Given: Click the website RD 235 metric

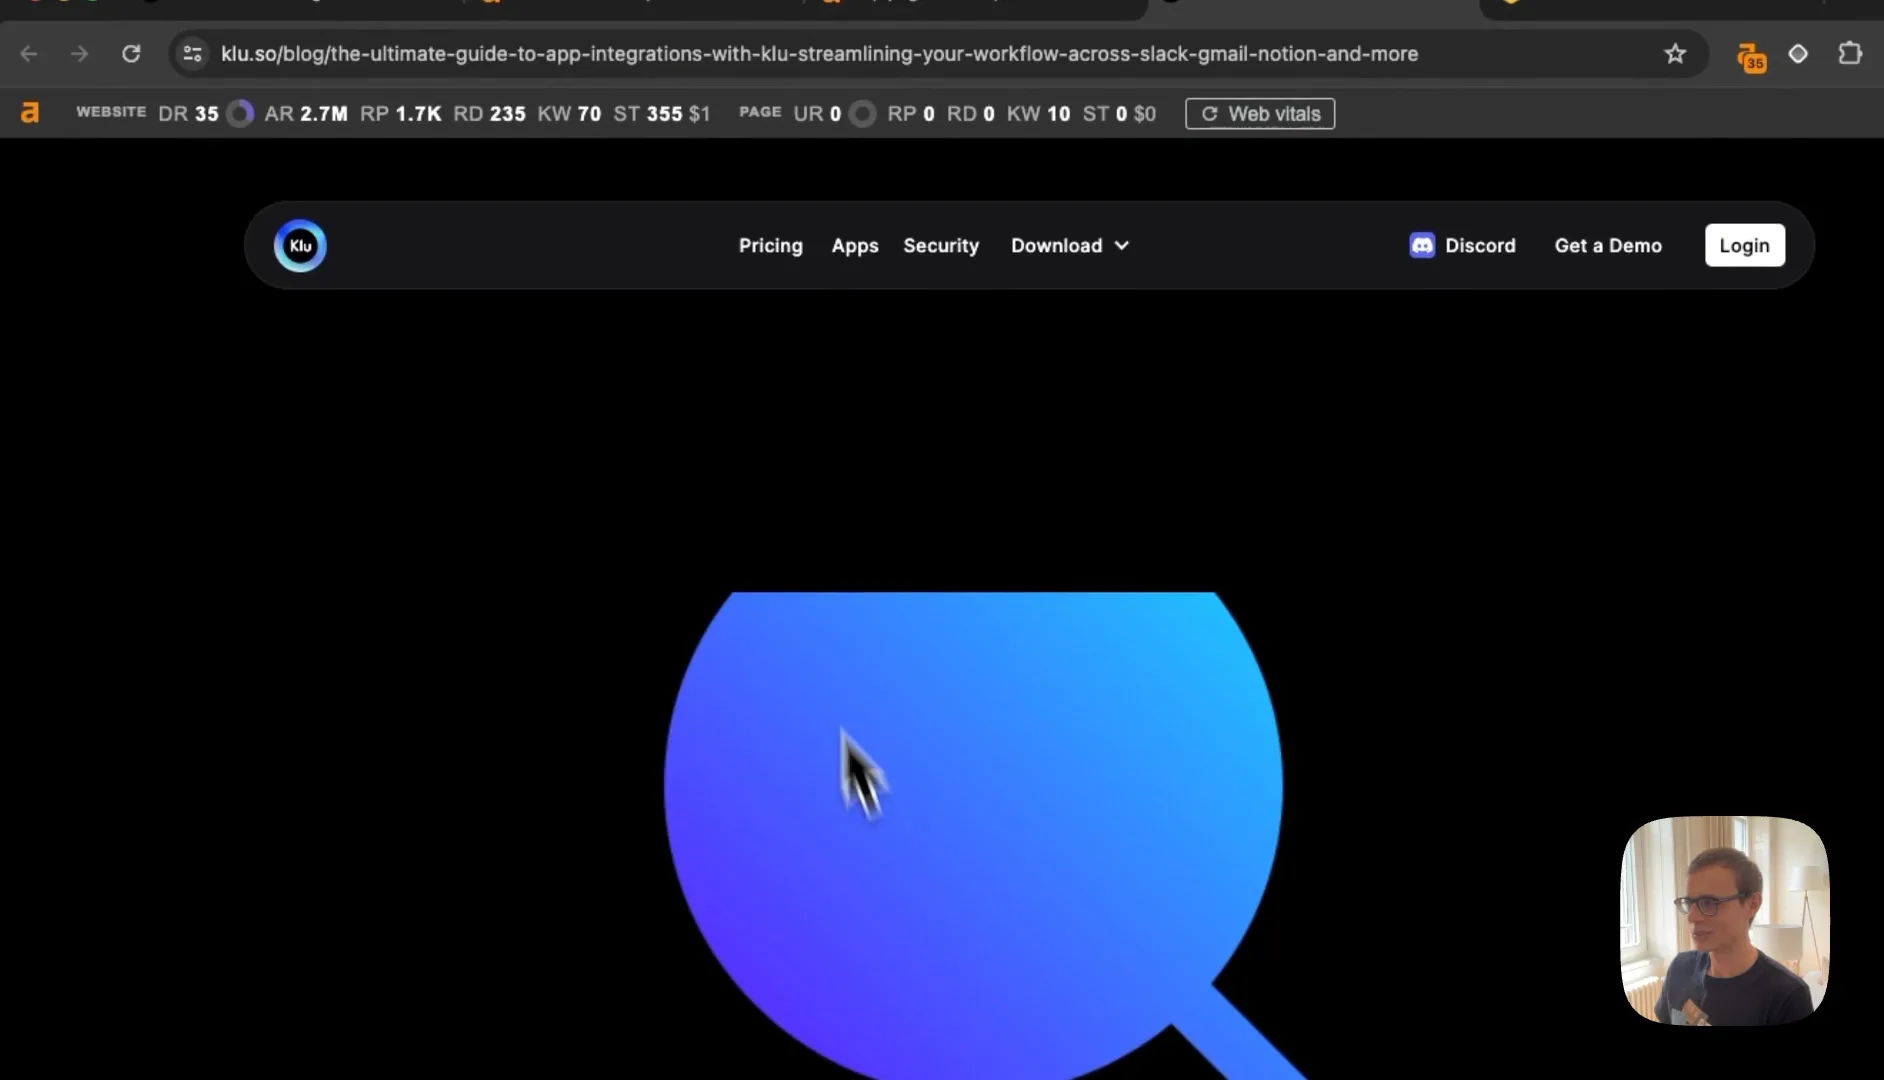Looking at the screenshot, I should point(489,114).
